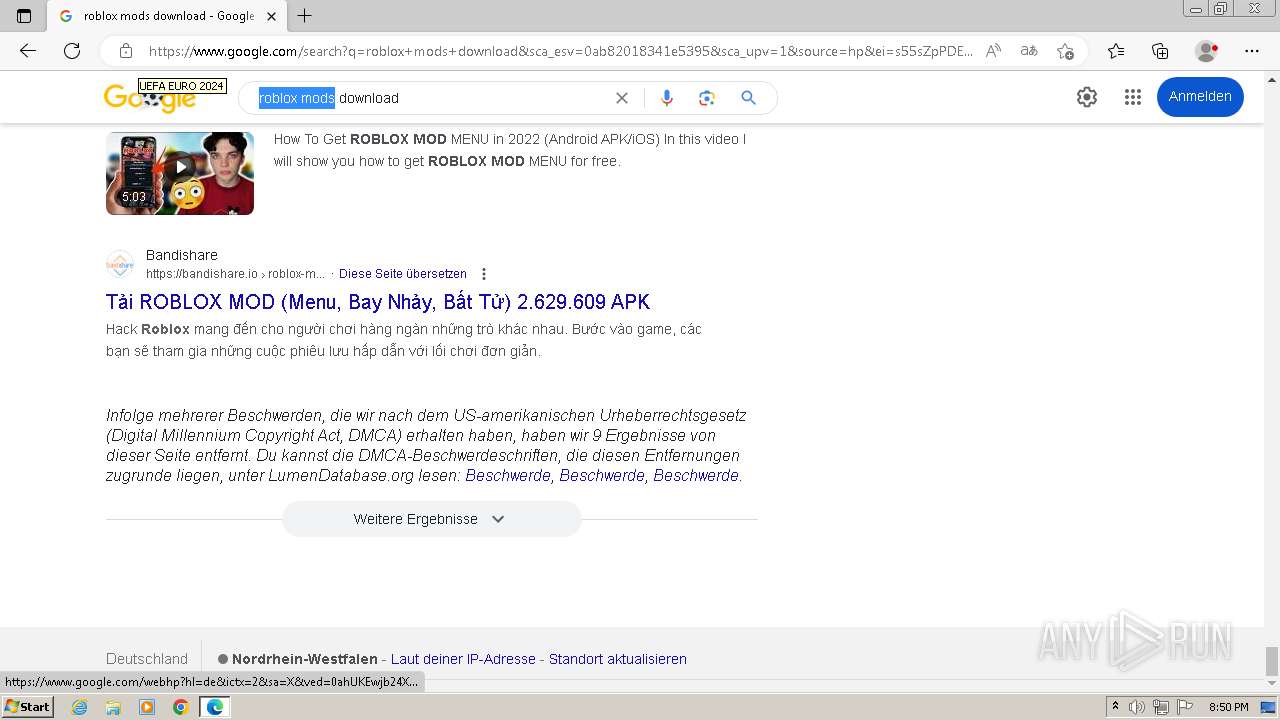
Task: Start voice search with the microphone
Action: point(667,98)
